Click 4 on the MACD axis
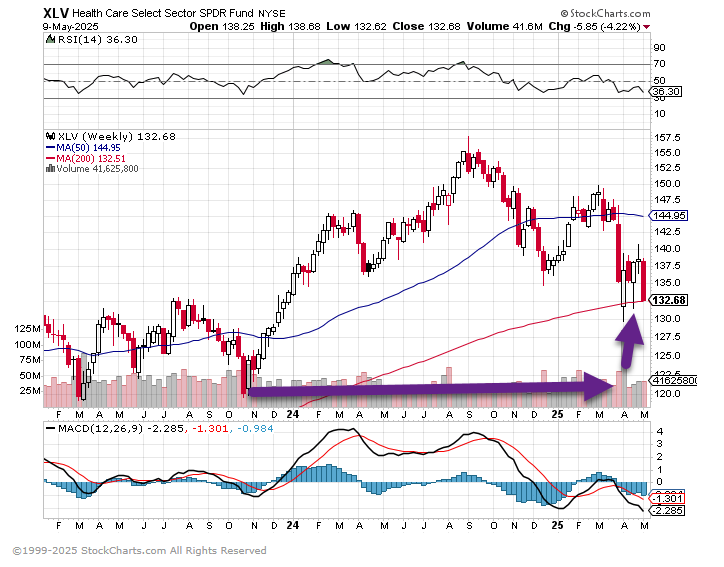 660,432
